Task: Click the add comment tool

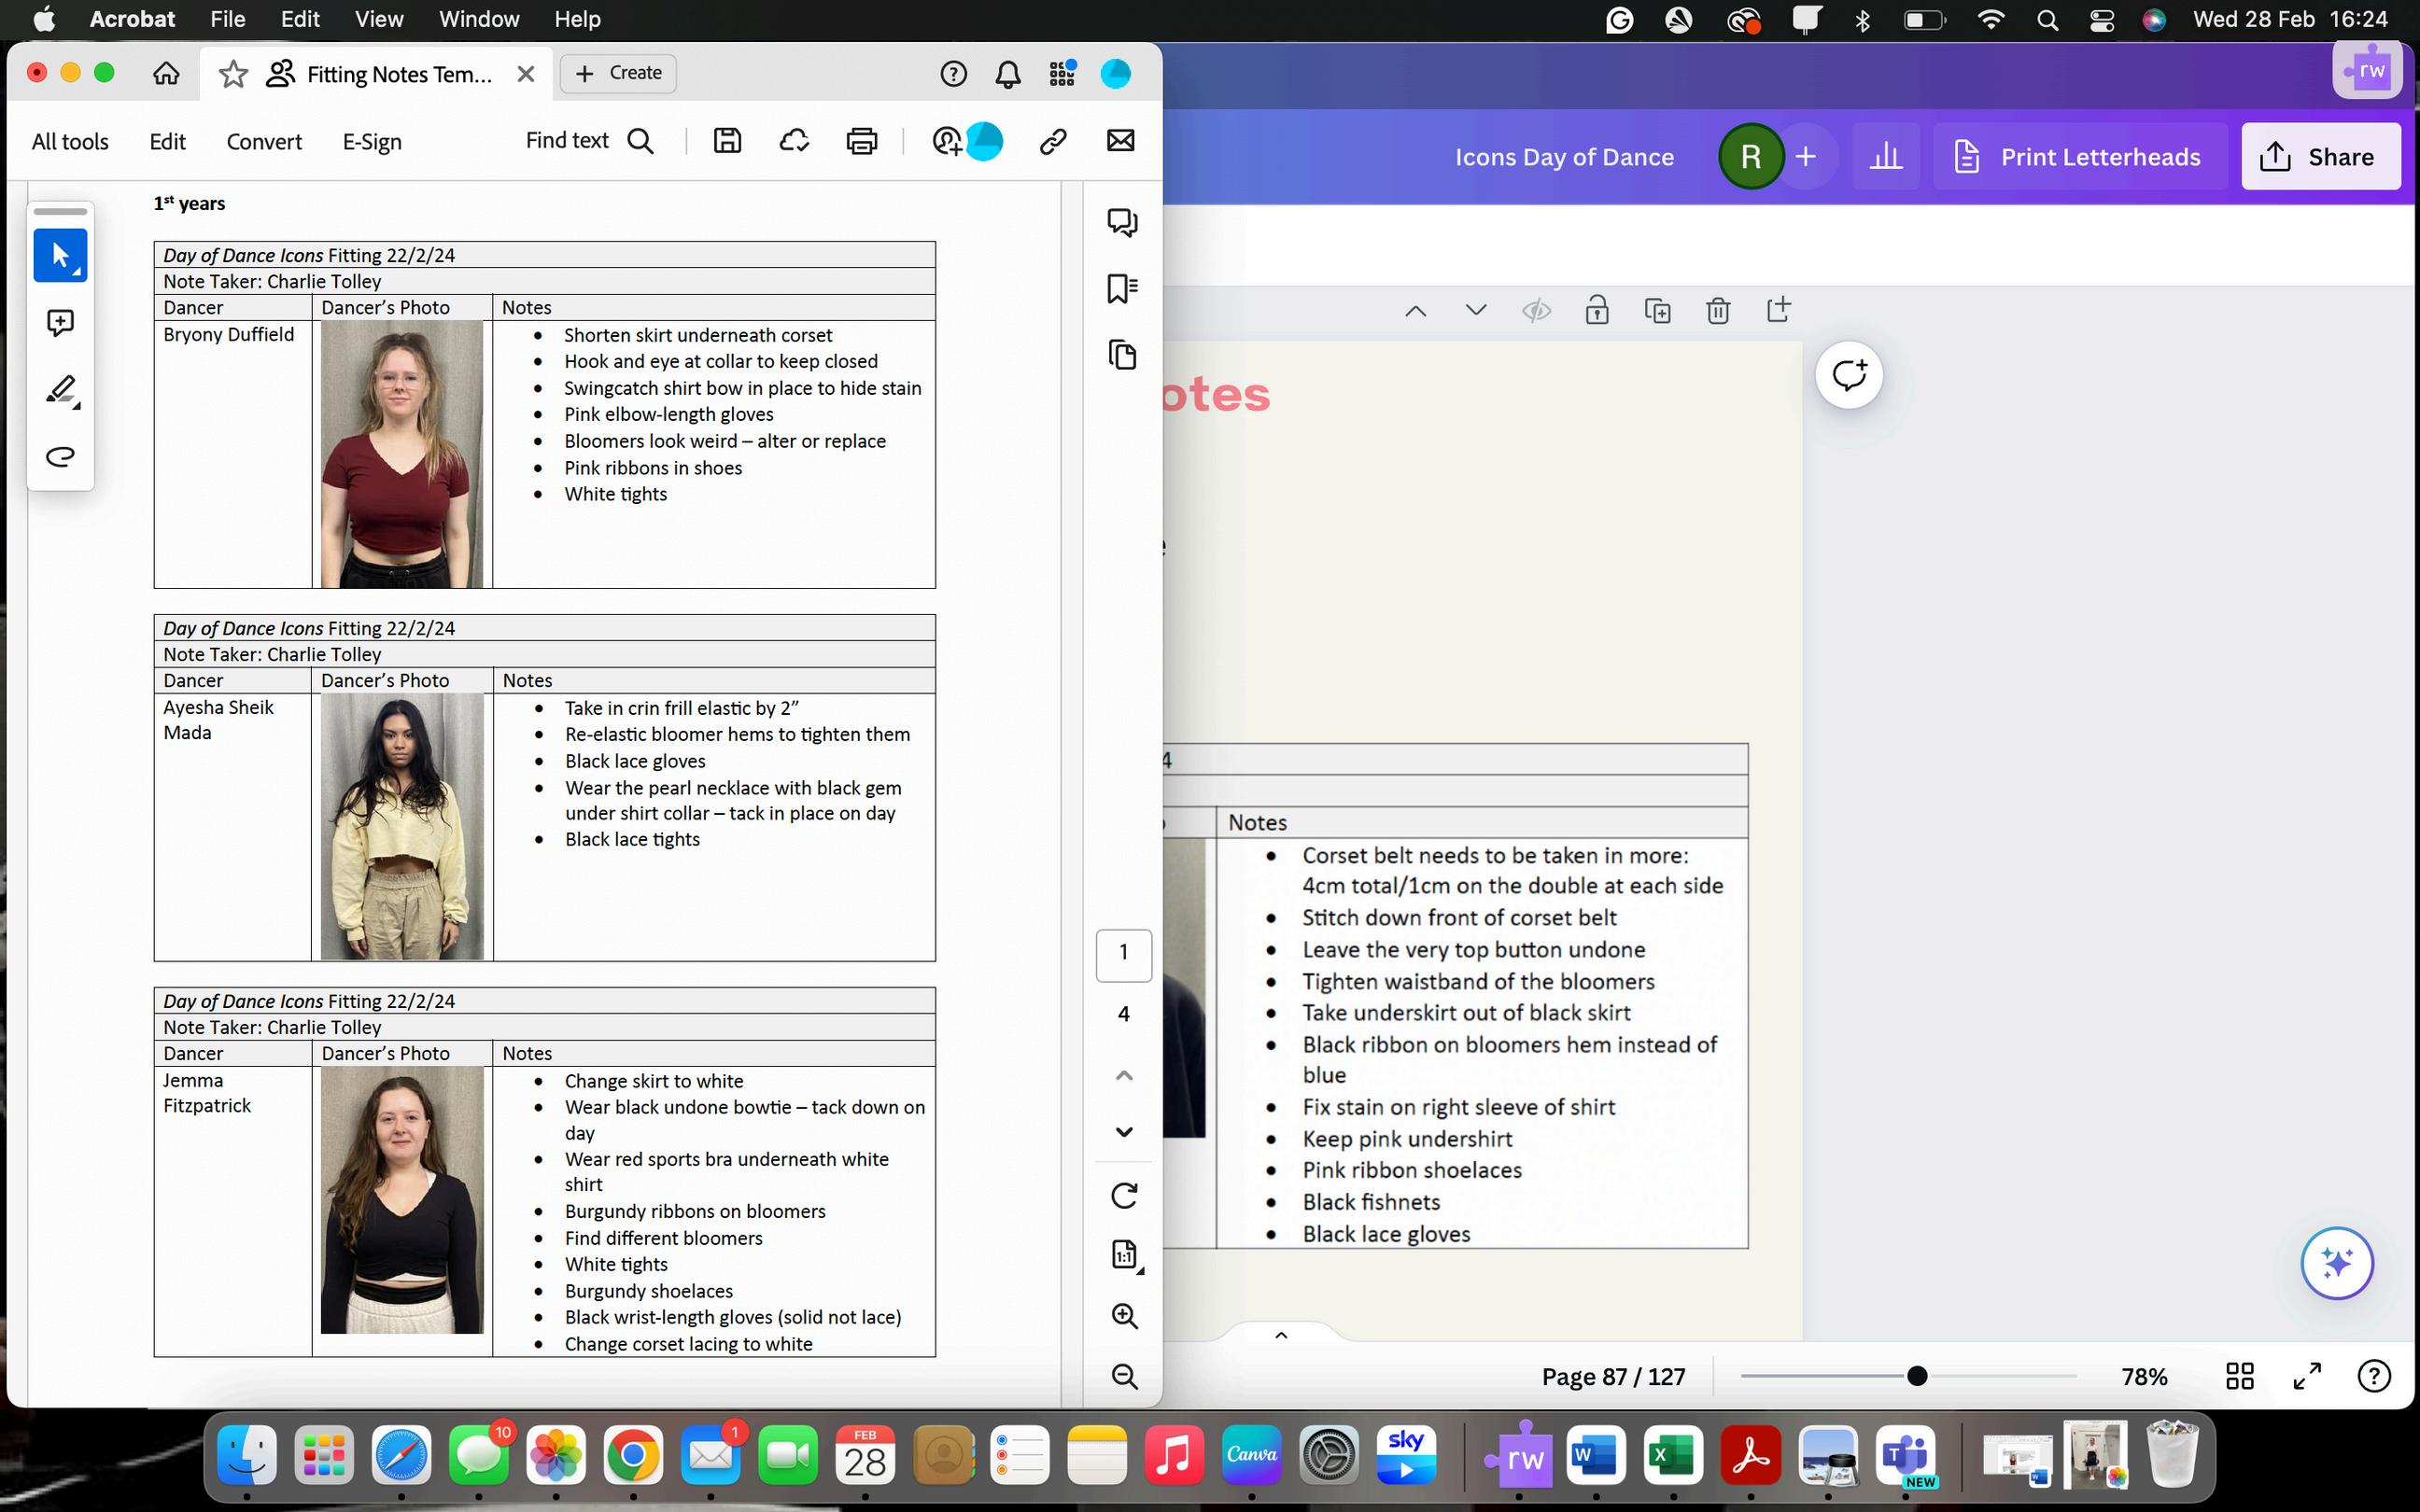Action: click(60, 322)
